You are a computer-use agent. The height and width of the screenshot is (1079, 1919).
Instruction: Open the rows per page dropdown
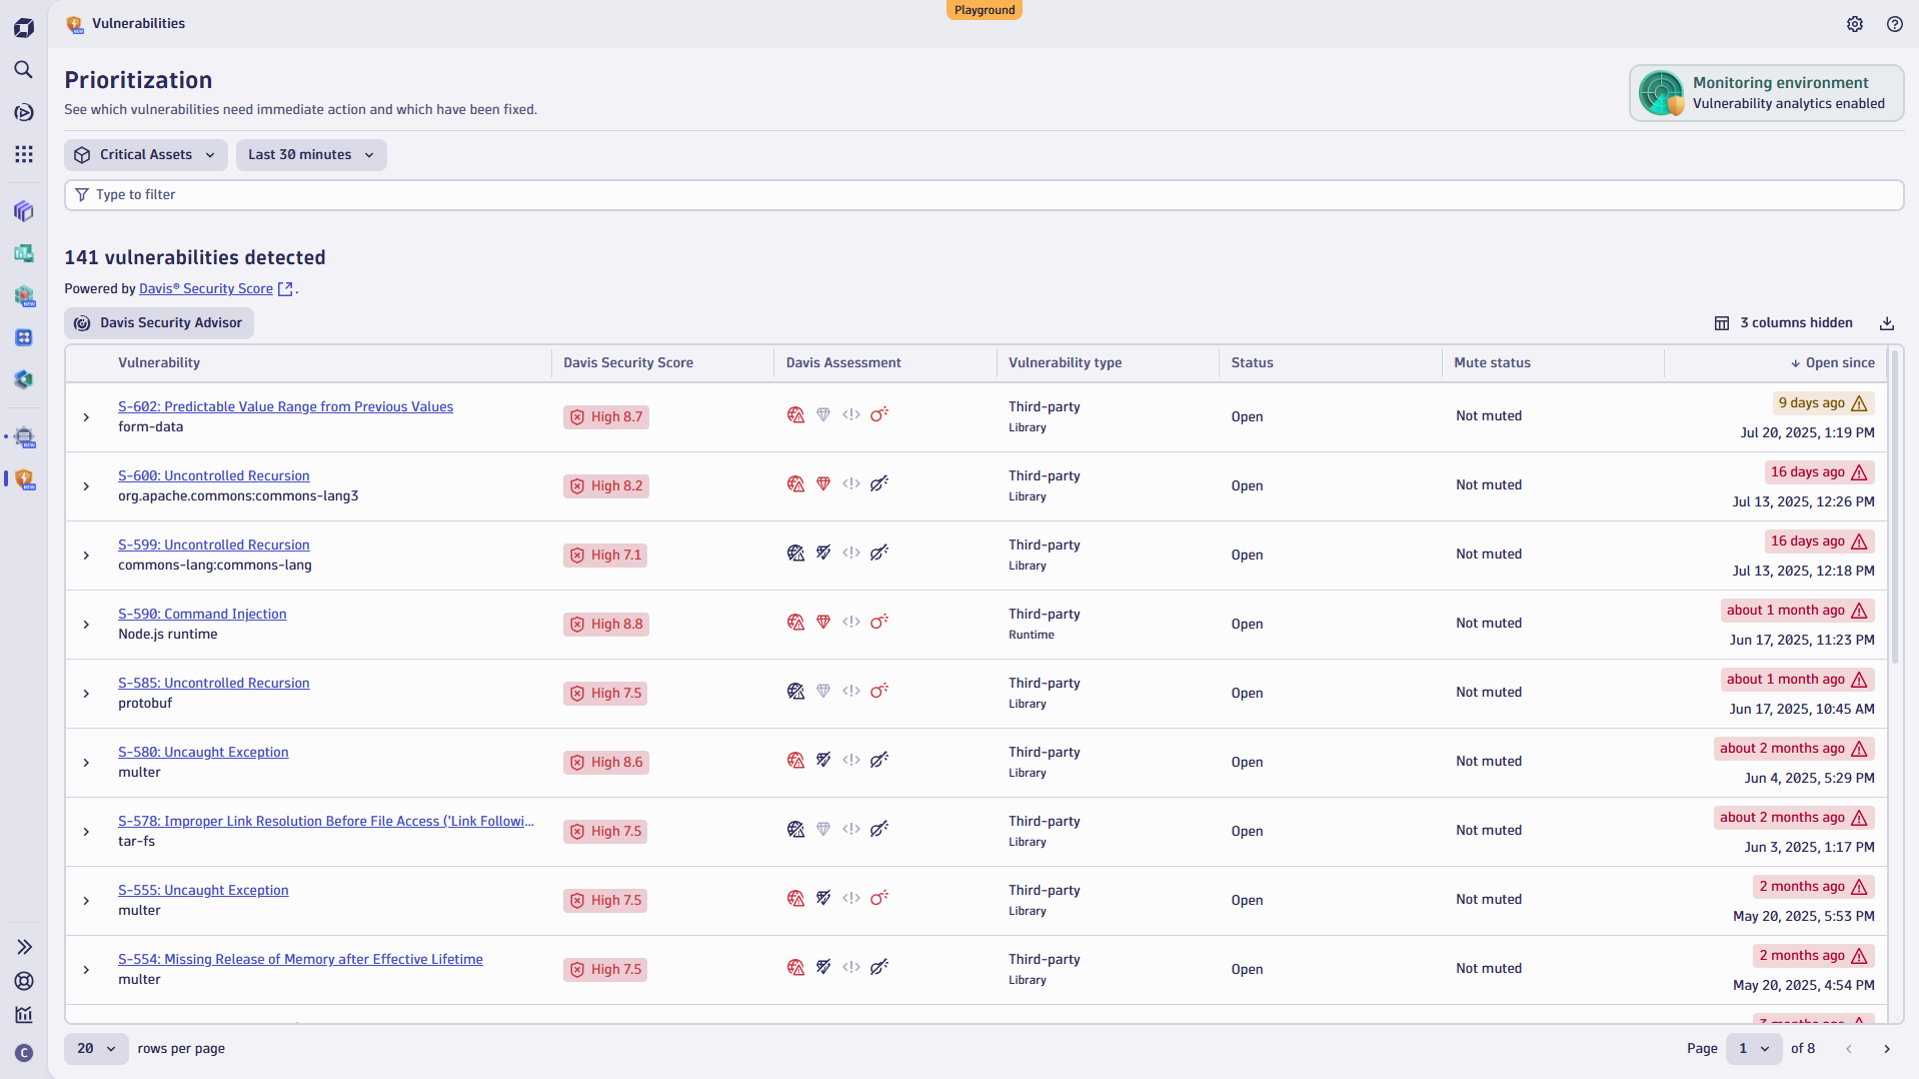95,1048
